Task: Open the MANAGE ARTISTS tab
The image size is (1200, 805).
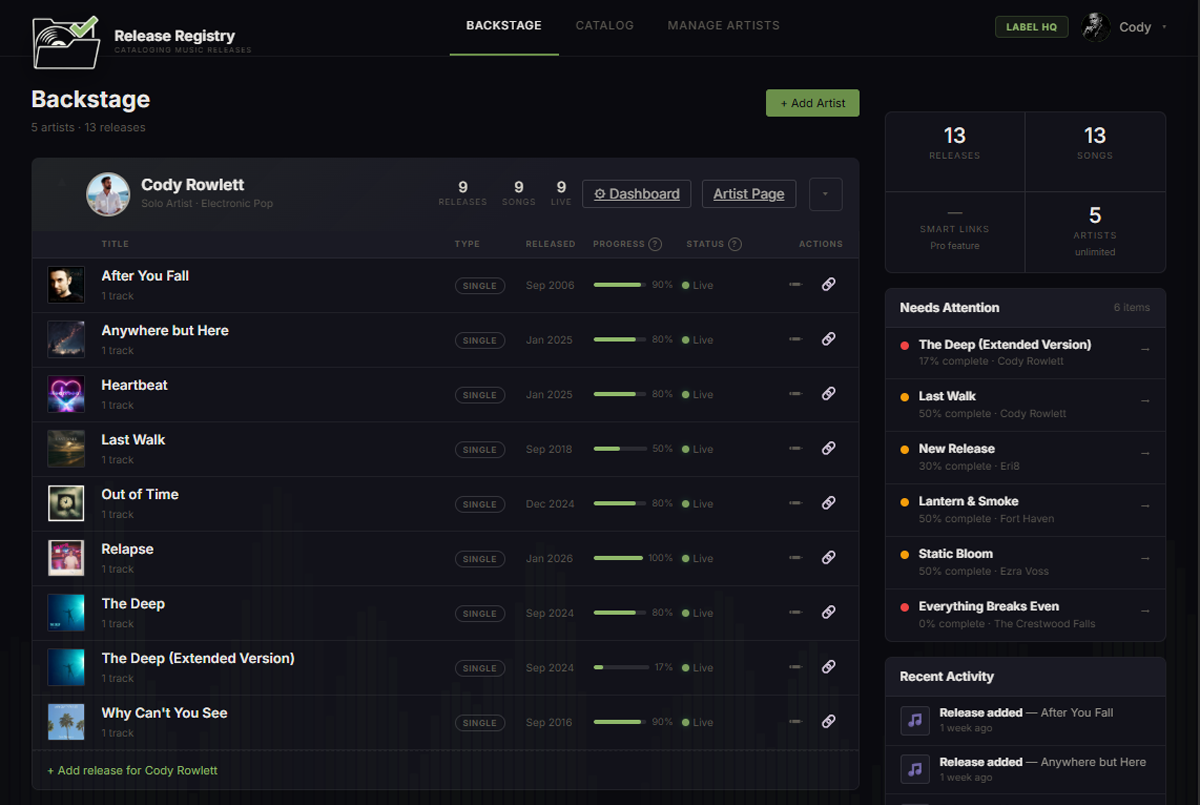Action: tap(723, 25)
